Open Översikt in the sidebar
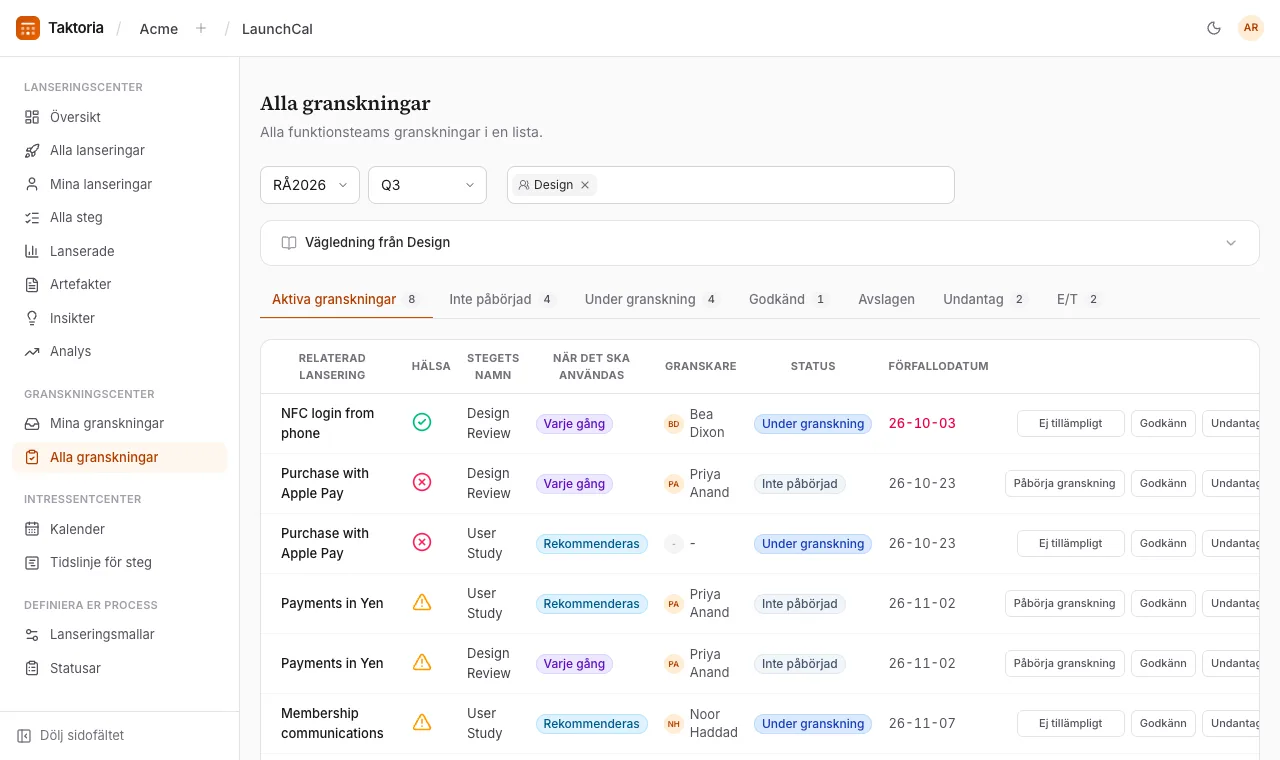Viewport: 1280px width, 760px height. [x=120, y=117]
